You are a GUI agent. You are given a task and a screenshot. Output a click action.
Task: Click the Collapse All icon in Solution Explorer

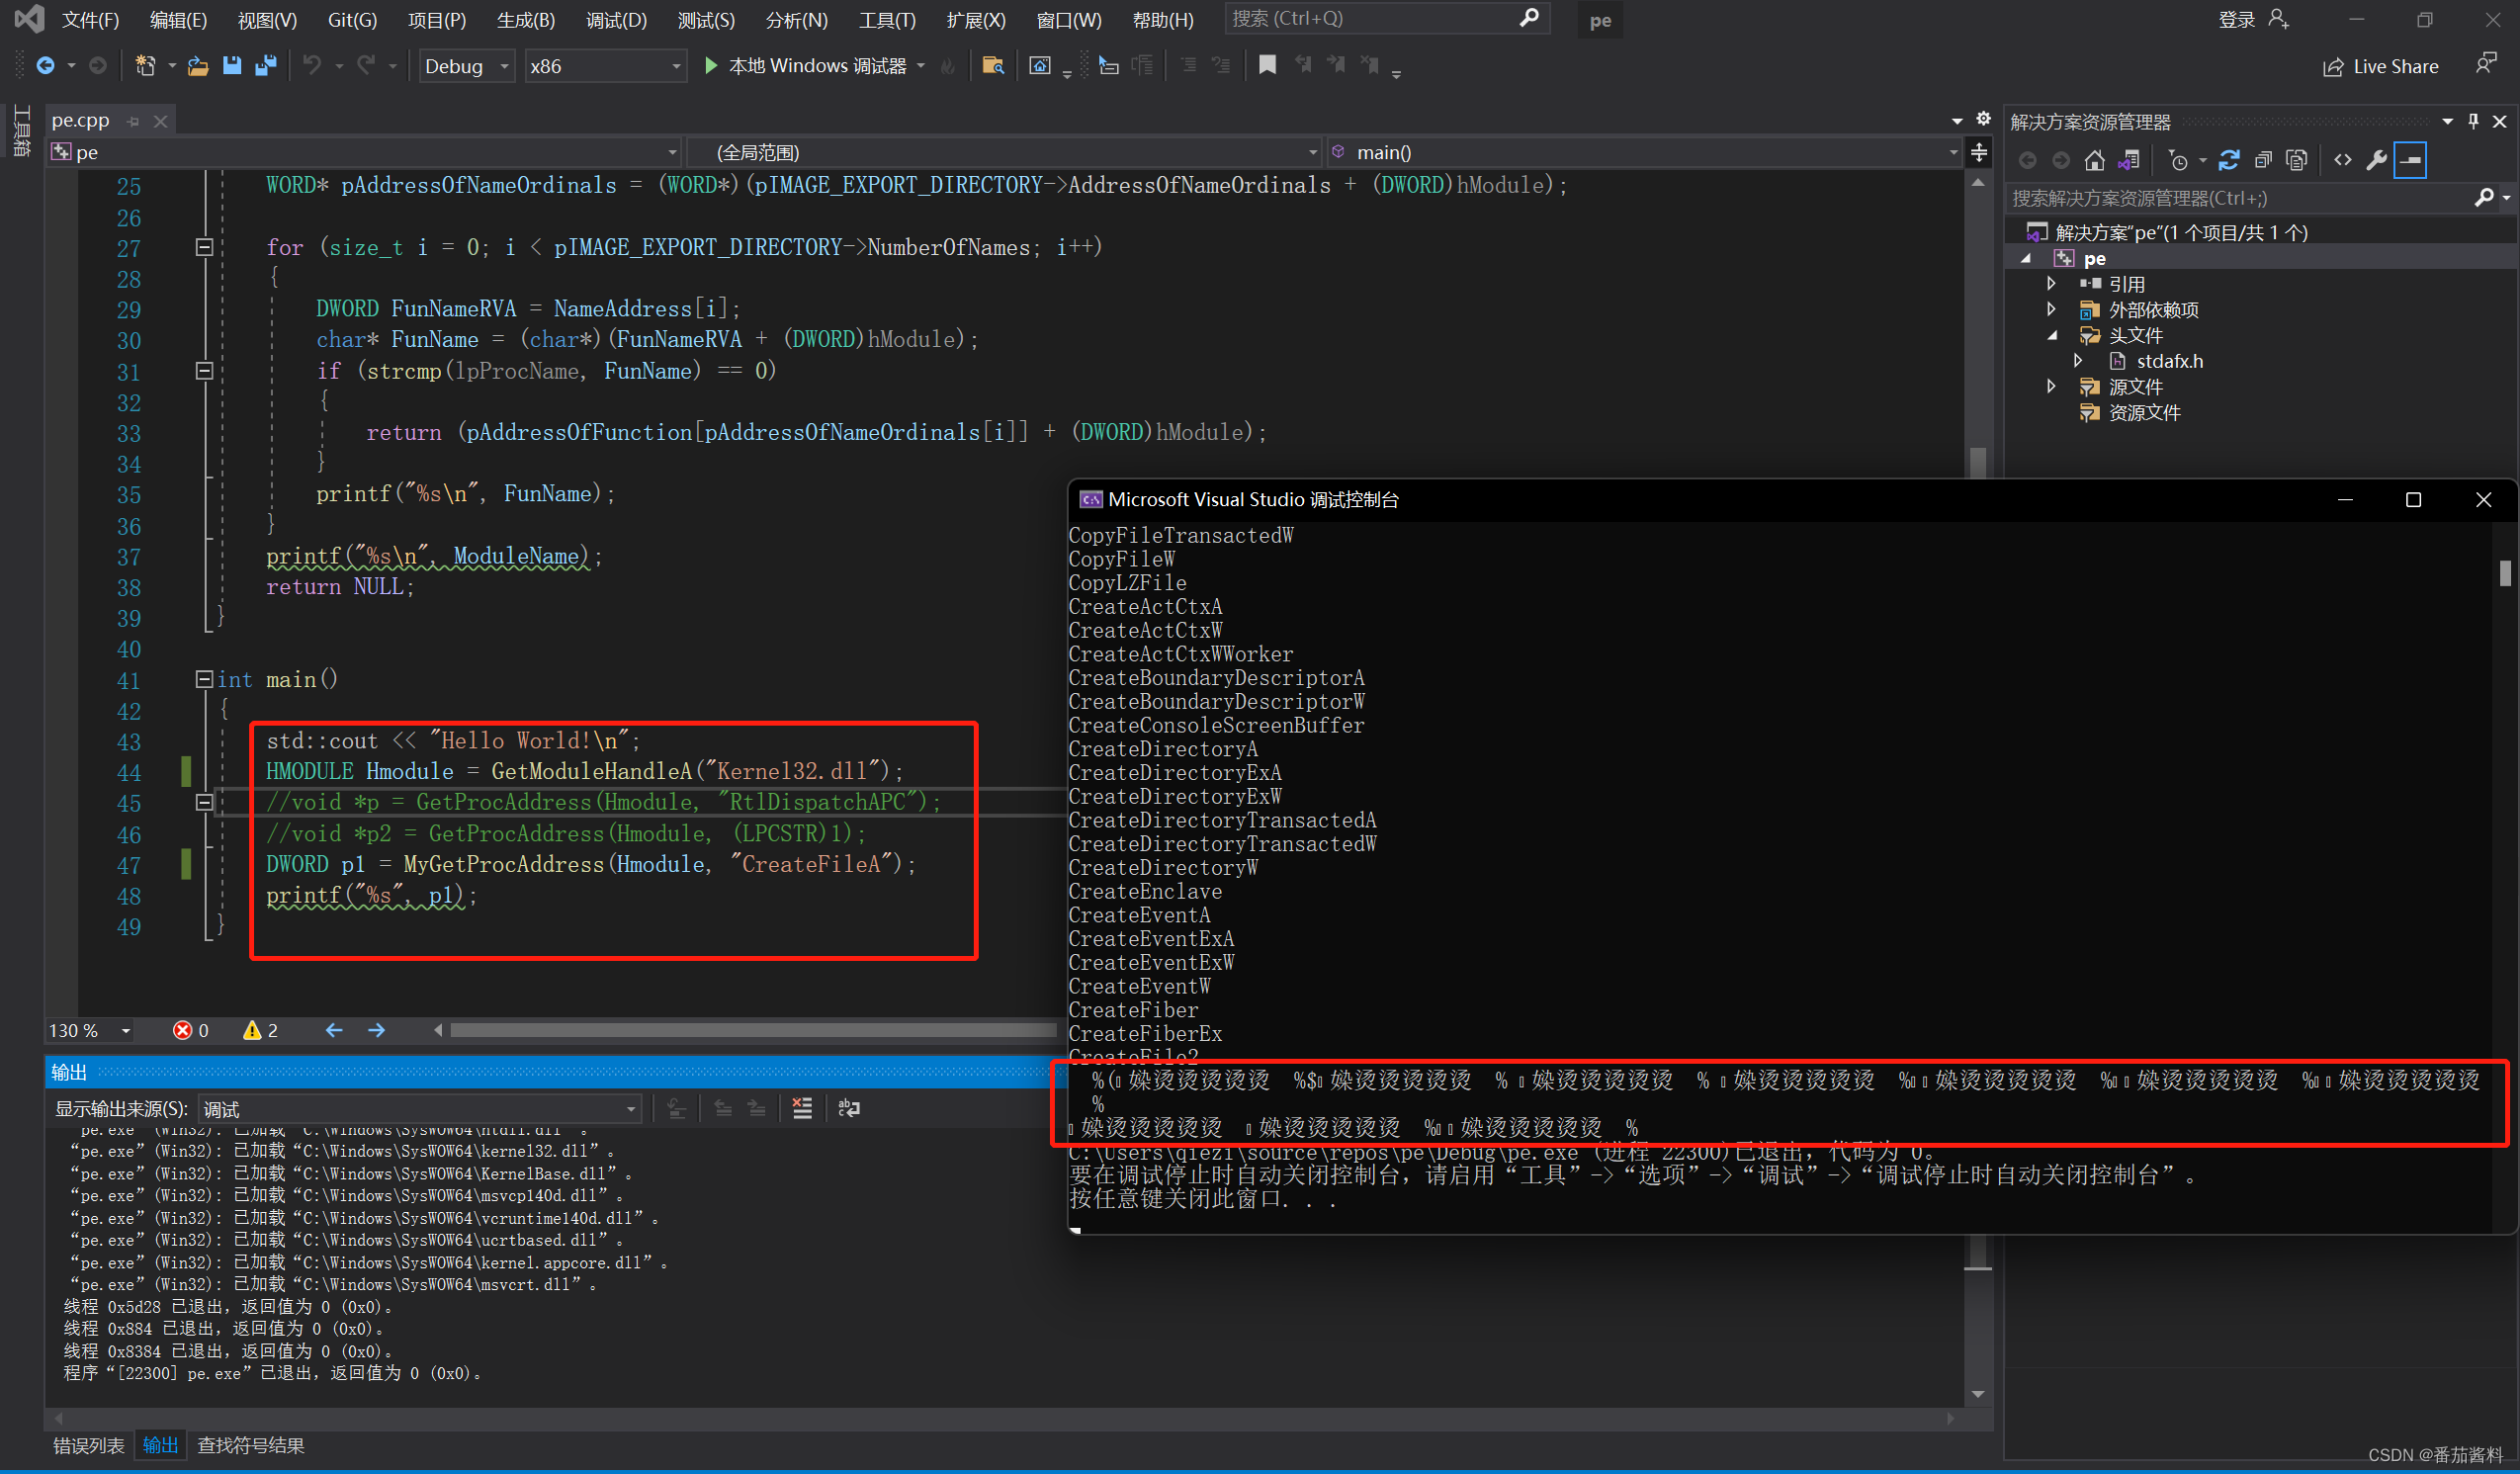(2263, 160)
